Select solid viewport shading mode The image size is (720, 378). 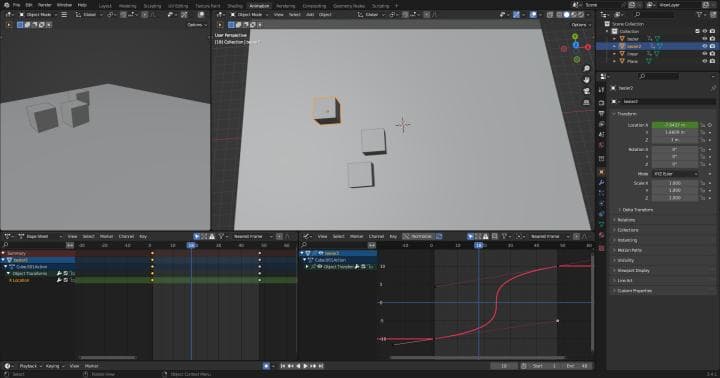point(567,15)
